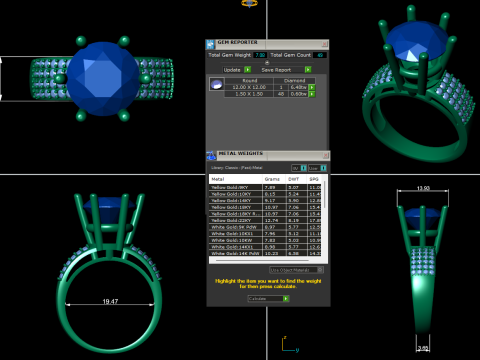This screenshot has height=360, width=480.
Task: Click the green arrow beside Calculate
Action: (x=286, y=299)
